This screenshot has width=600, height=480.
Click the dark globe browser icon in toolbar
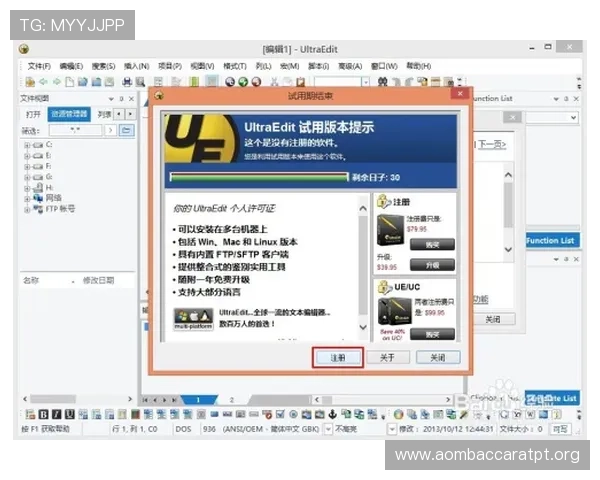[x=230, y=82]
